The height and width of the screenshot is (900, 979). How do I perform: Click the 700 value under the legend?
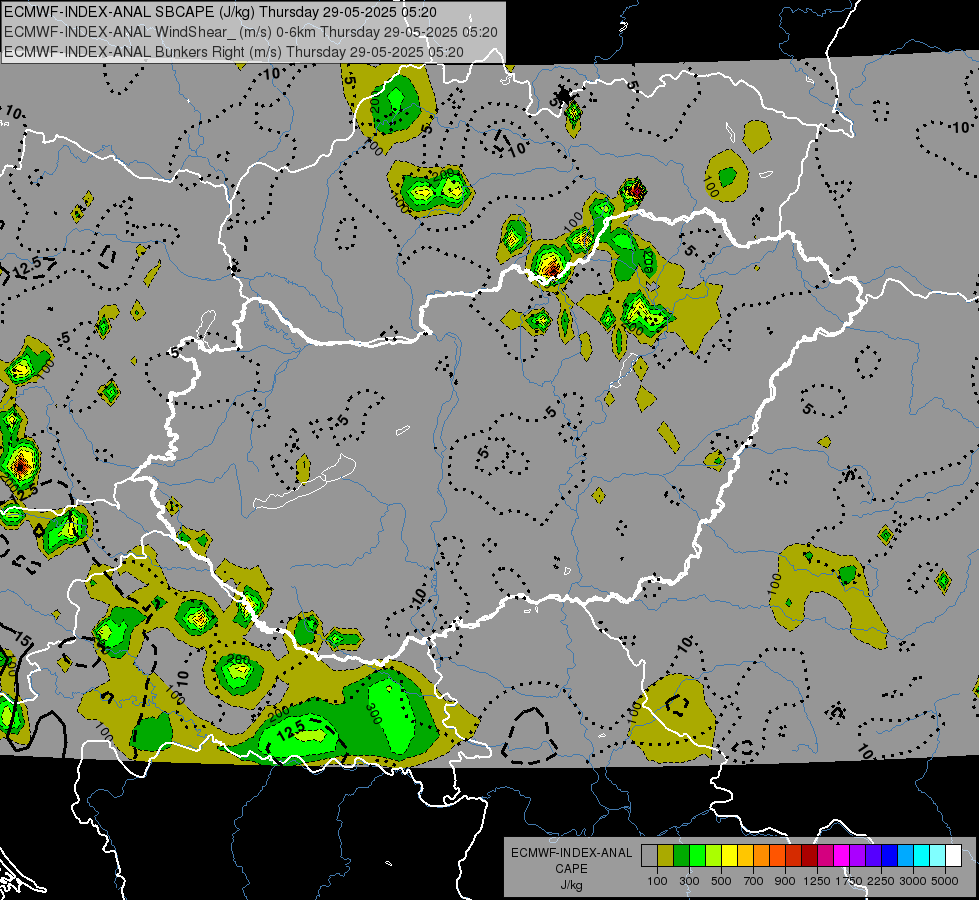pos(754,881)
